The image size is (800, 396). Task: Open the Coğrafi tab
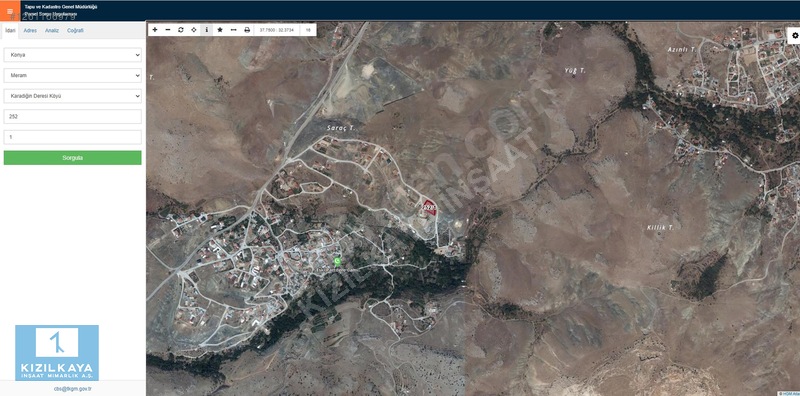point(76,31)
